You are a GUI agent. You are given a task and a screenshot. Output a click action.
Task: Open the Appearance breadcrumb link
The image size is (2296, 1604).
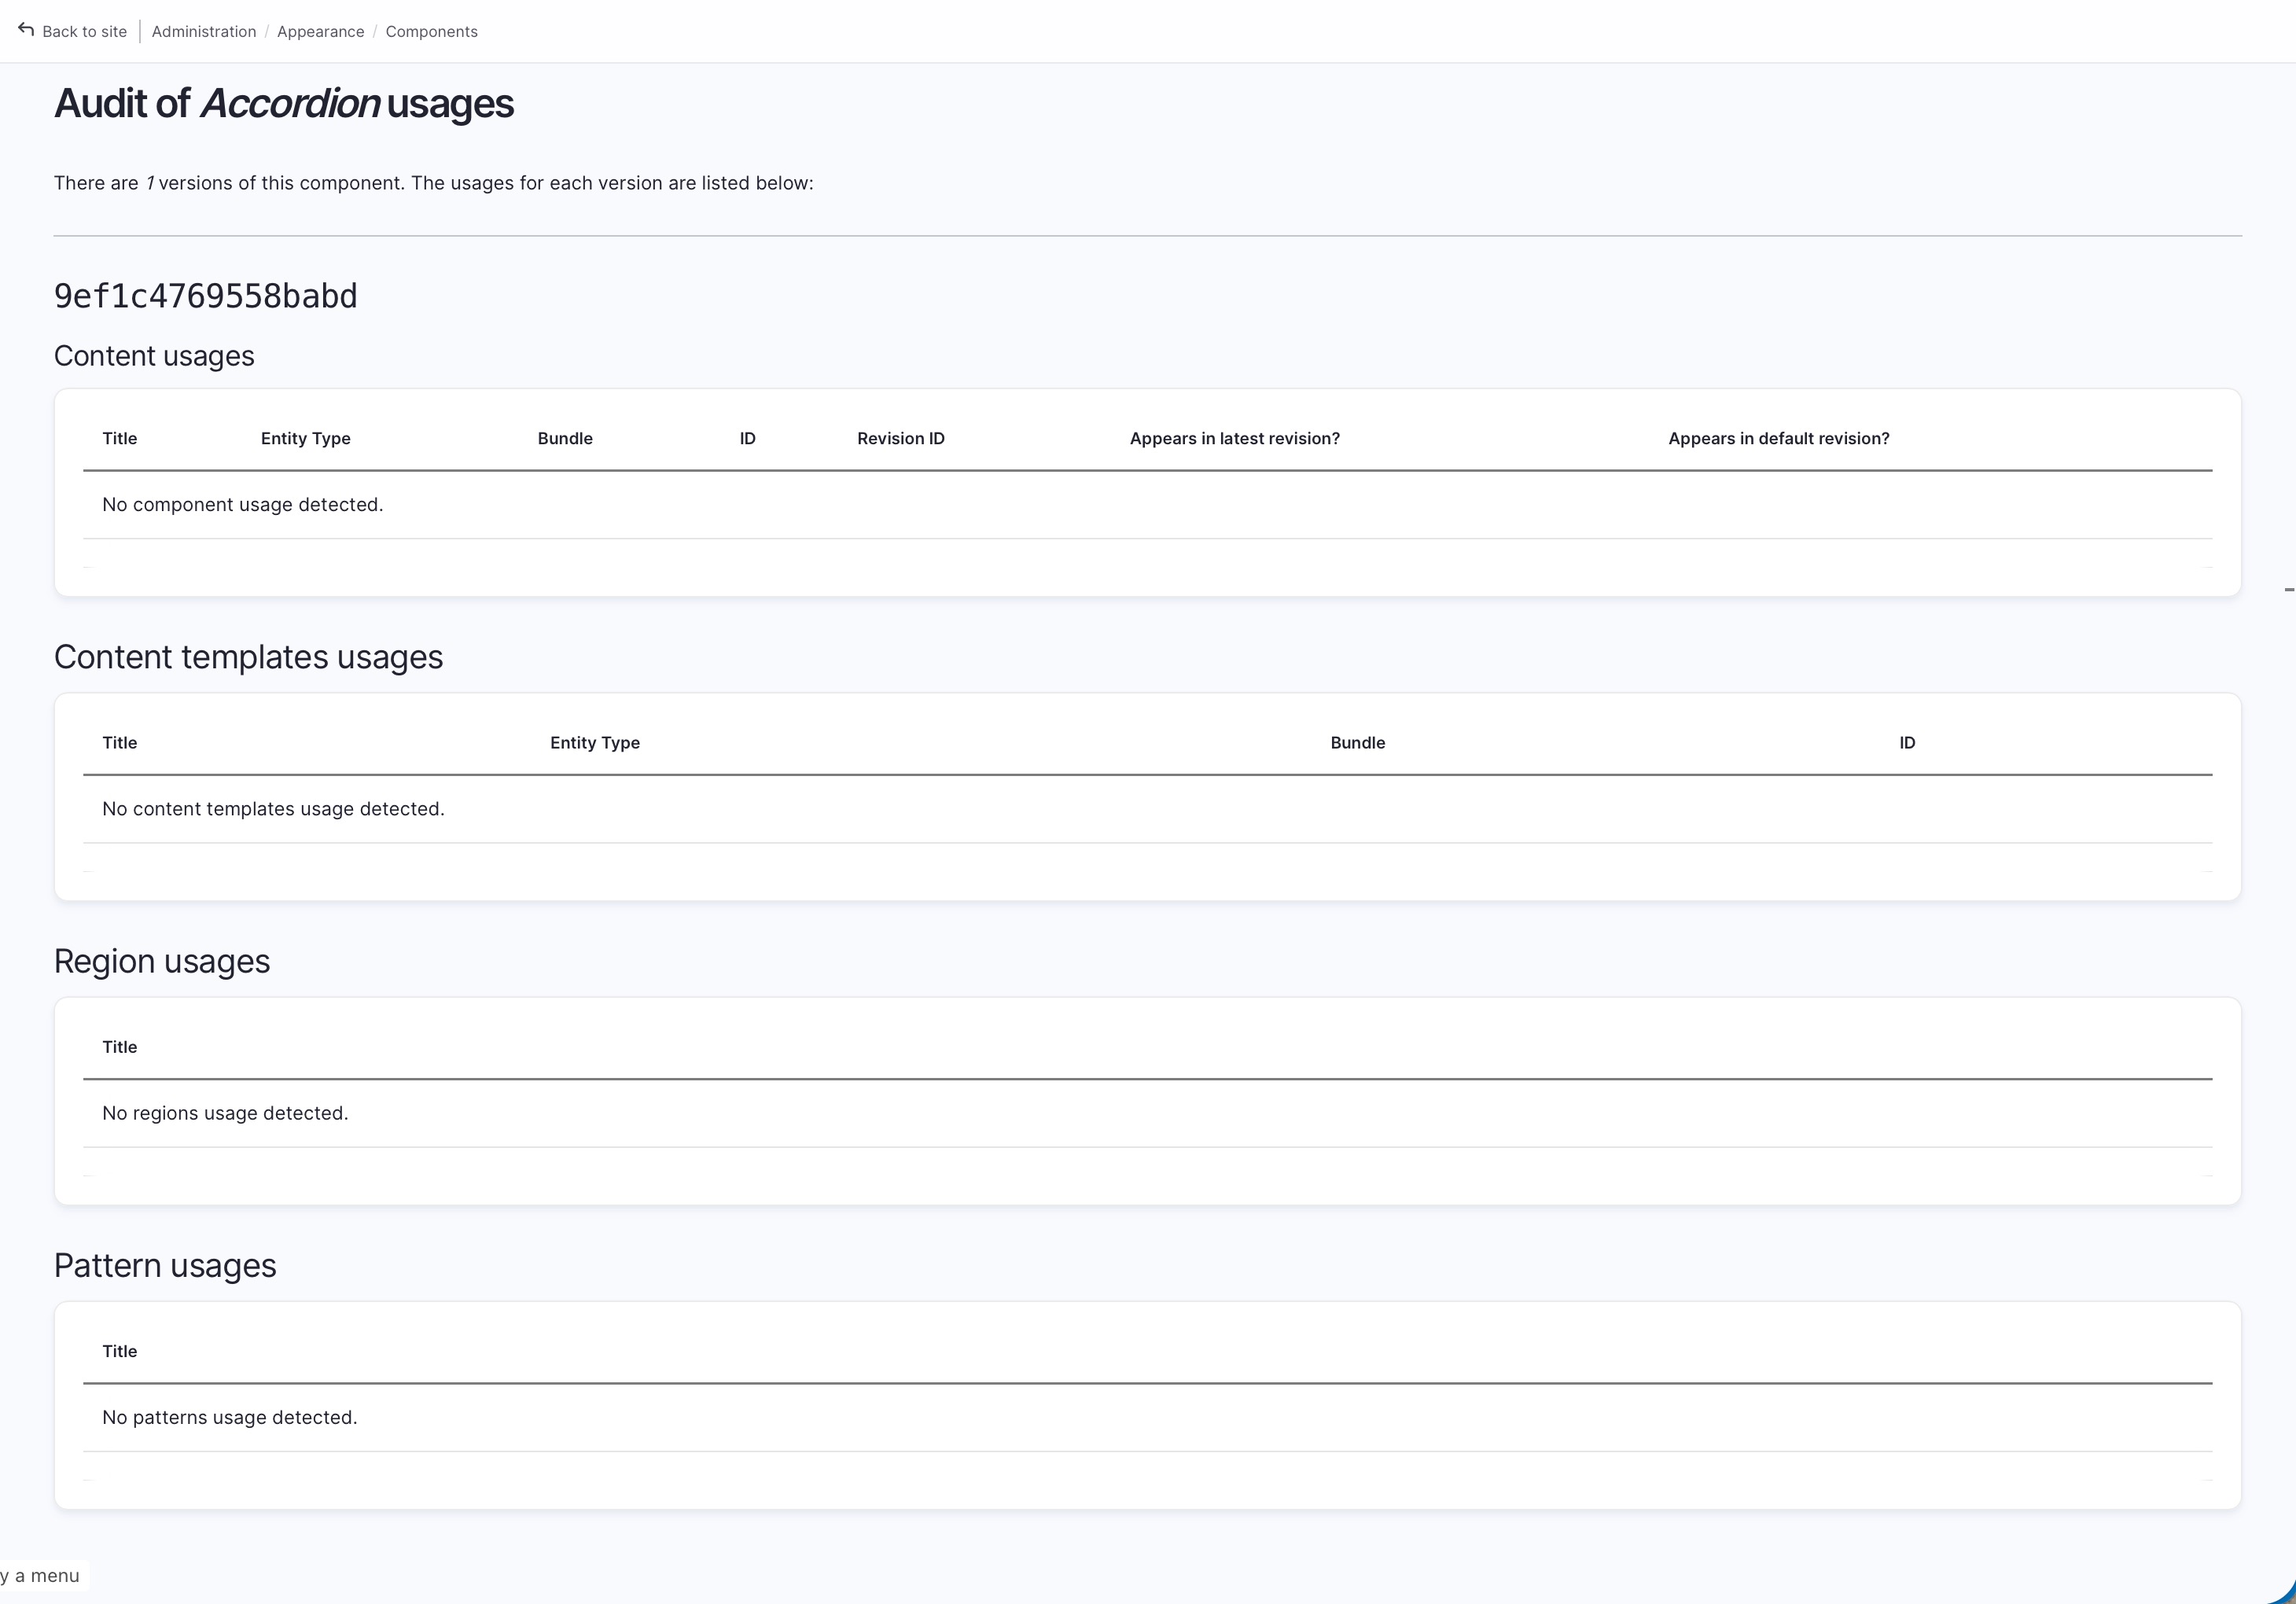point(321,32)
